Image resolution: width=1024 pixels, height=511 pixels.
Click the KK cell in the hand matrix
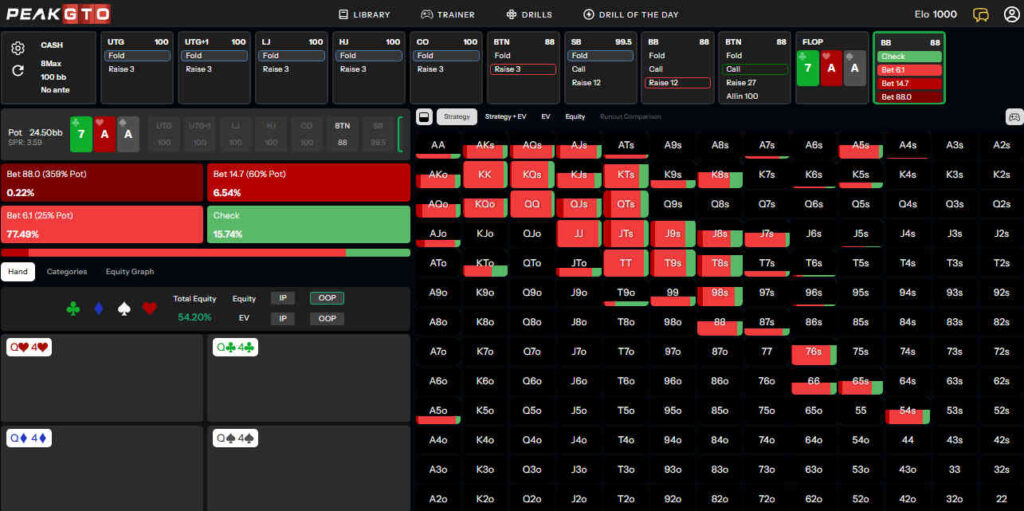point(485,174)
